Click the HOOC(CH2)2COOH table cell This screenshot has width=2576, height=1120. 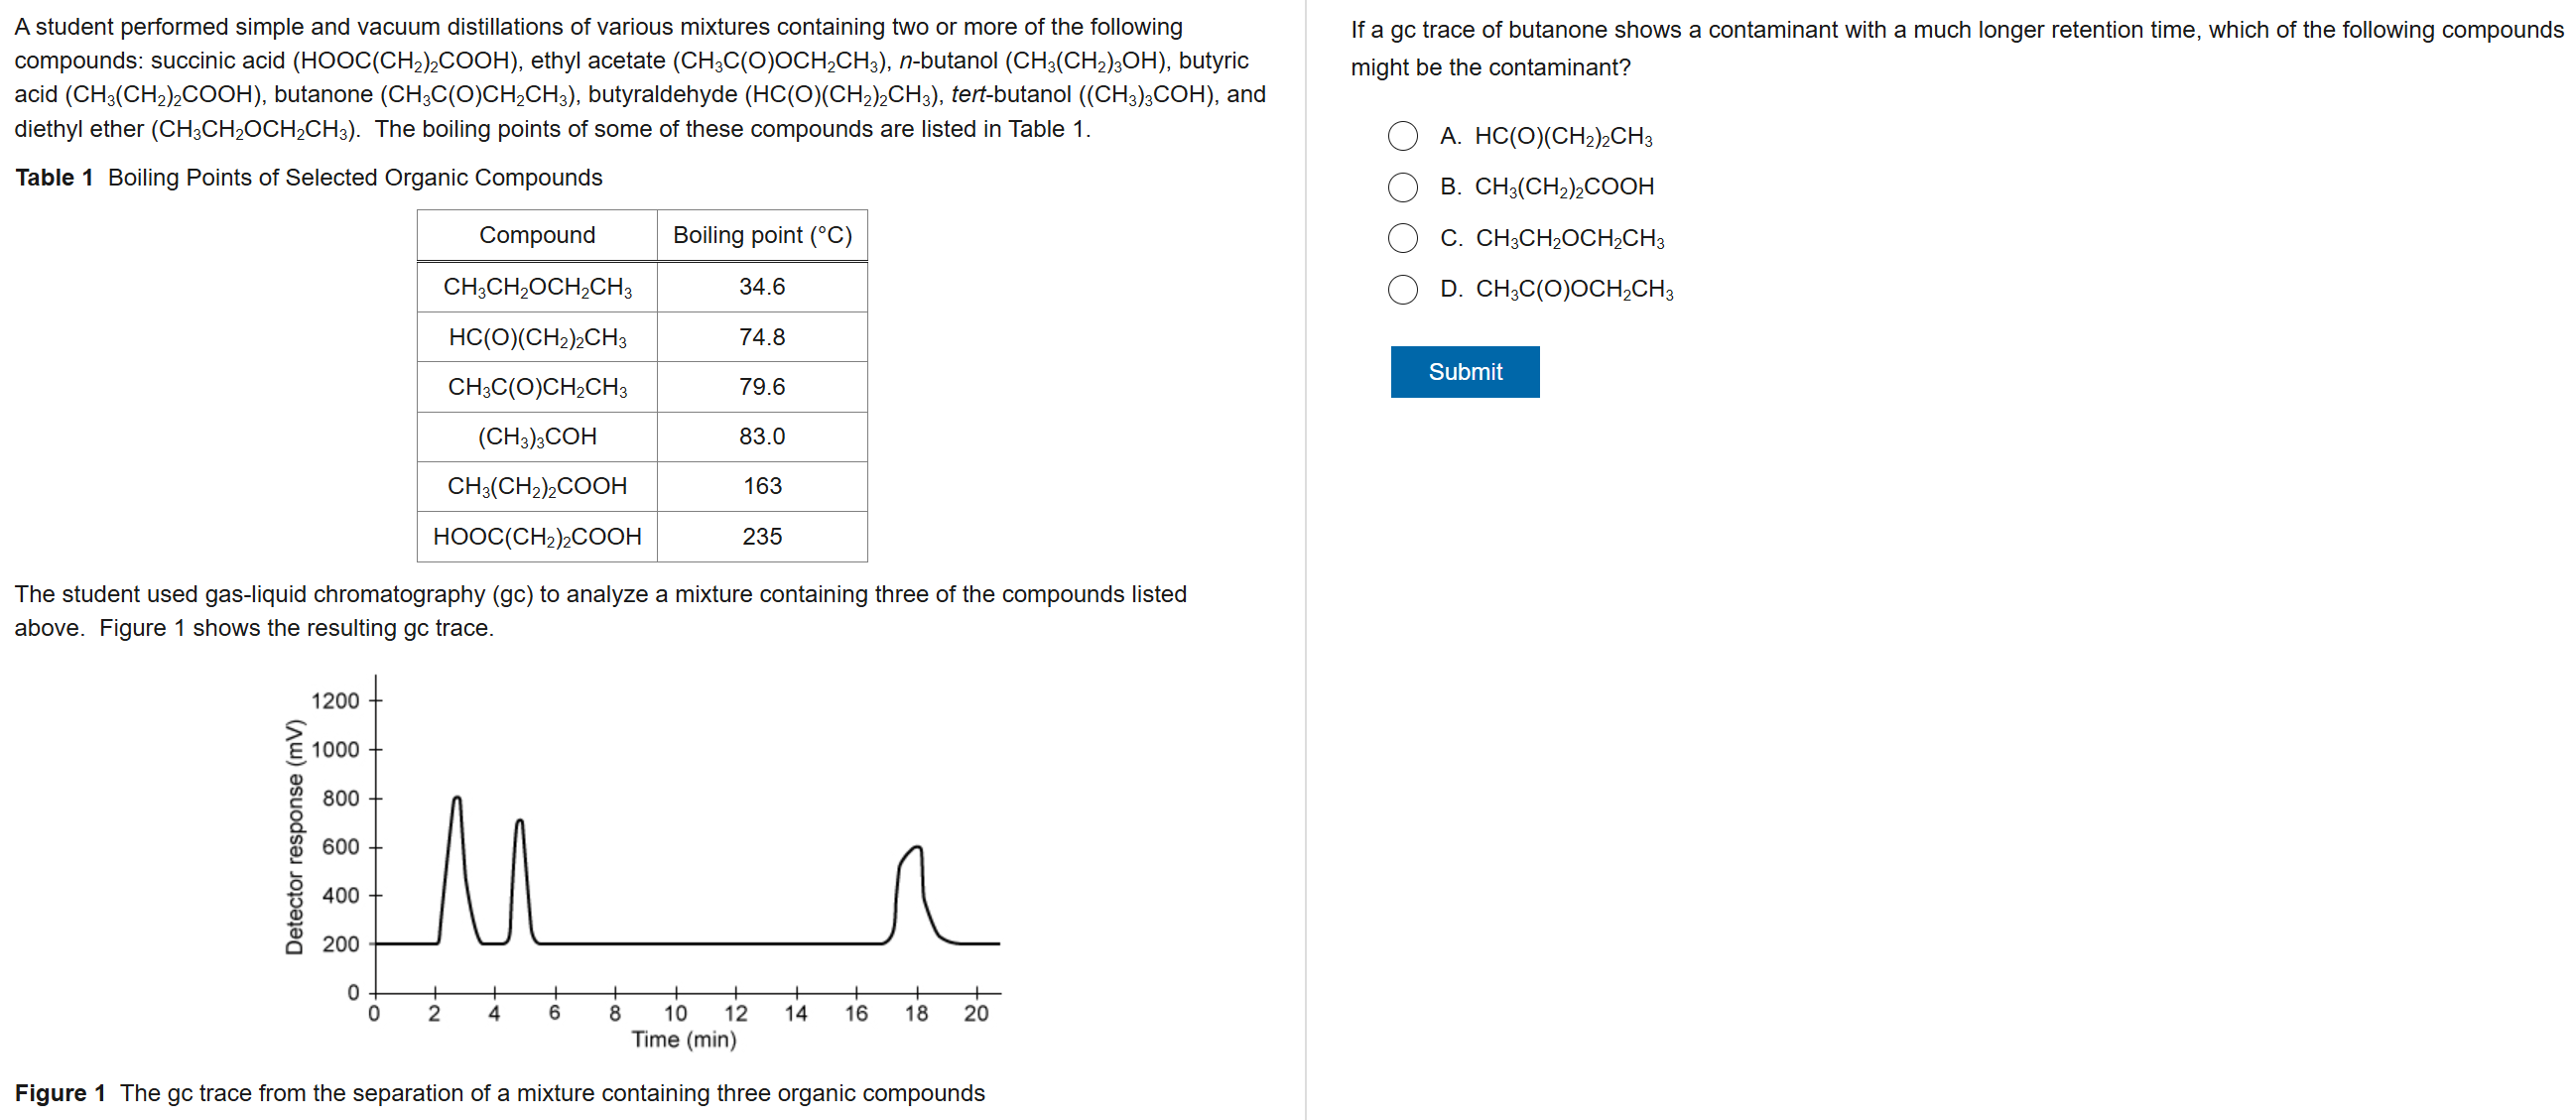537,537
